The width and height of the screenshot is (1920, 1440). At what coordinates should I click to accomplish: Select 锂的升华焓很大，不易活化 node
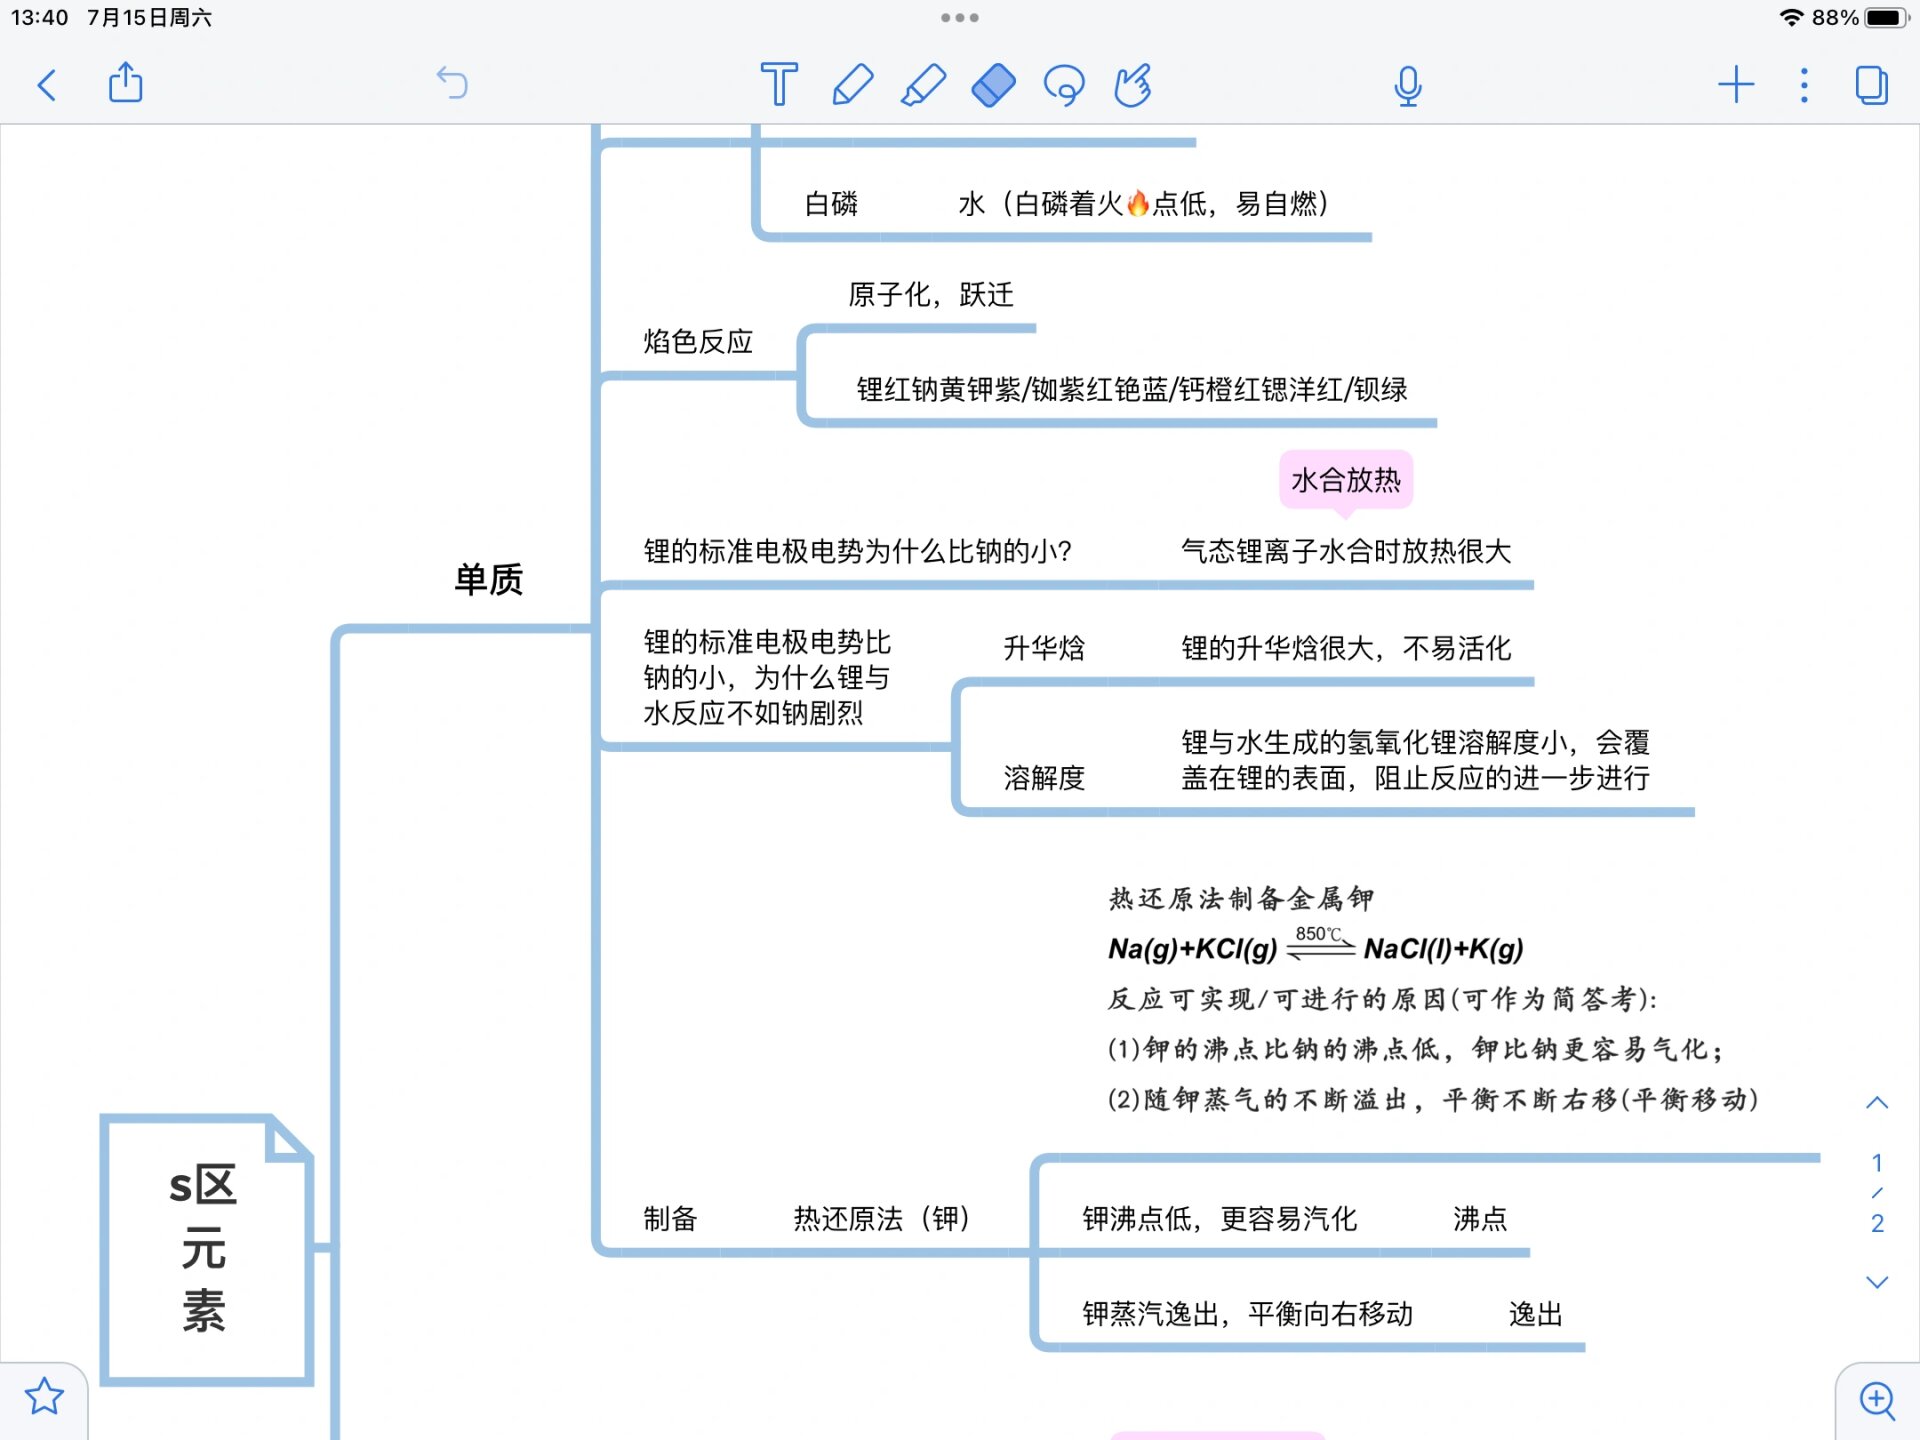pos(1346,648)
